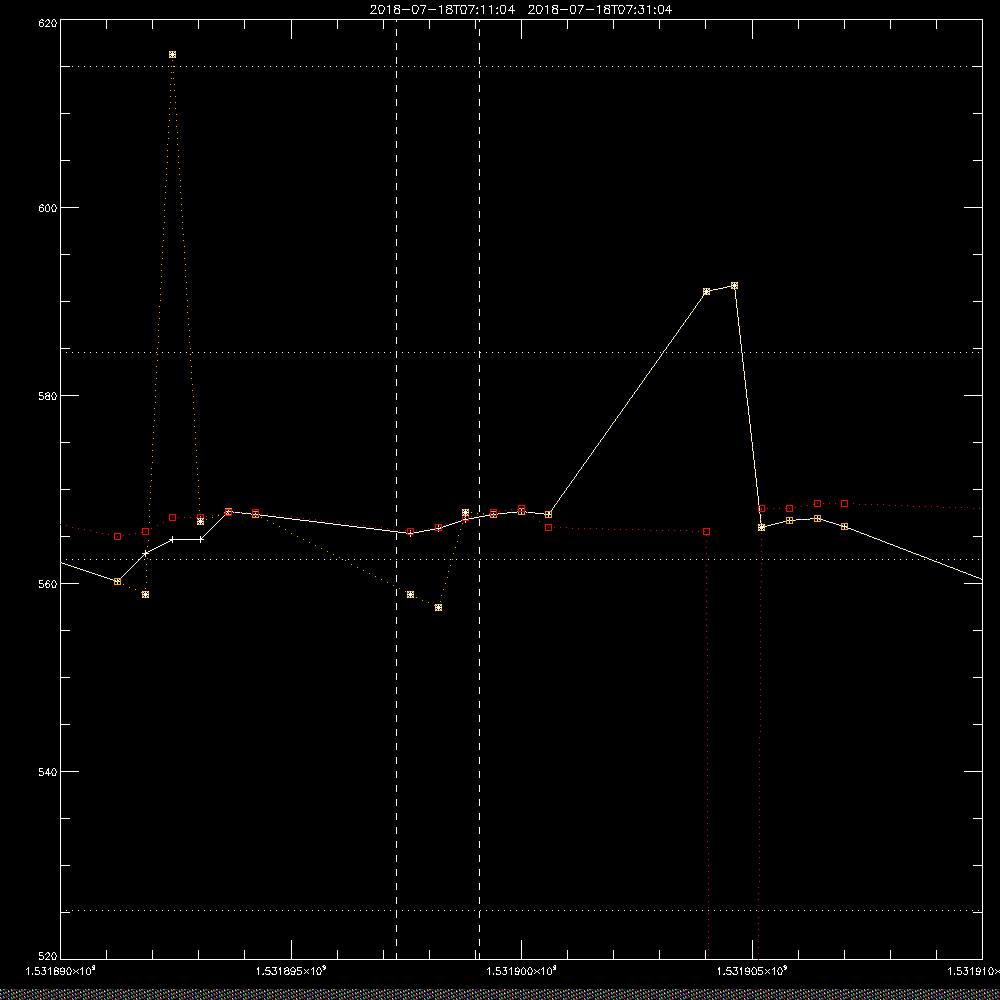Click the left vertical dashed interval line
The width and height of the screenshot is (1000, 1000).
point(397,488)
